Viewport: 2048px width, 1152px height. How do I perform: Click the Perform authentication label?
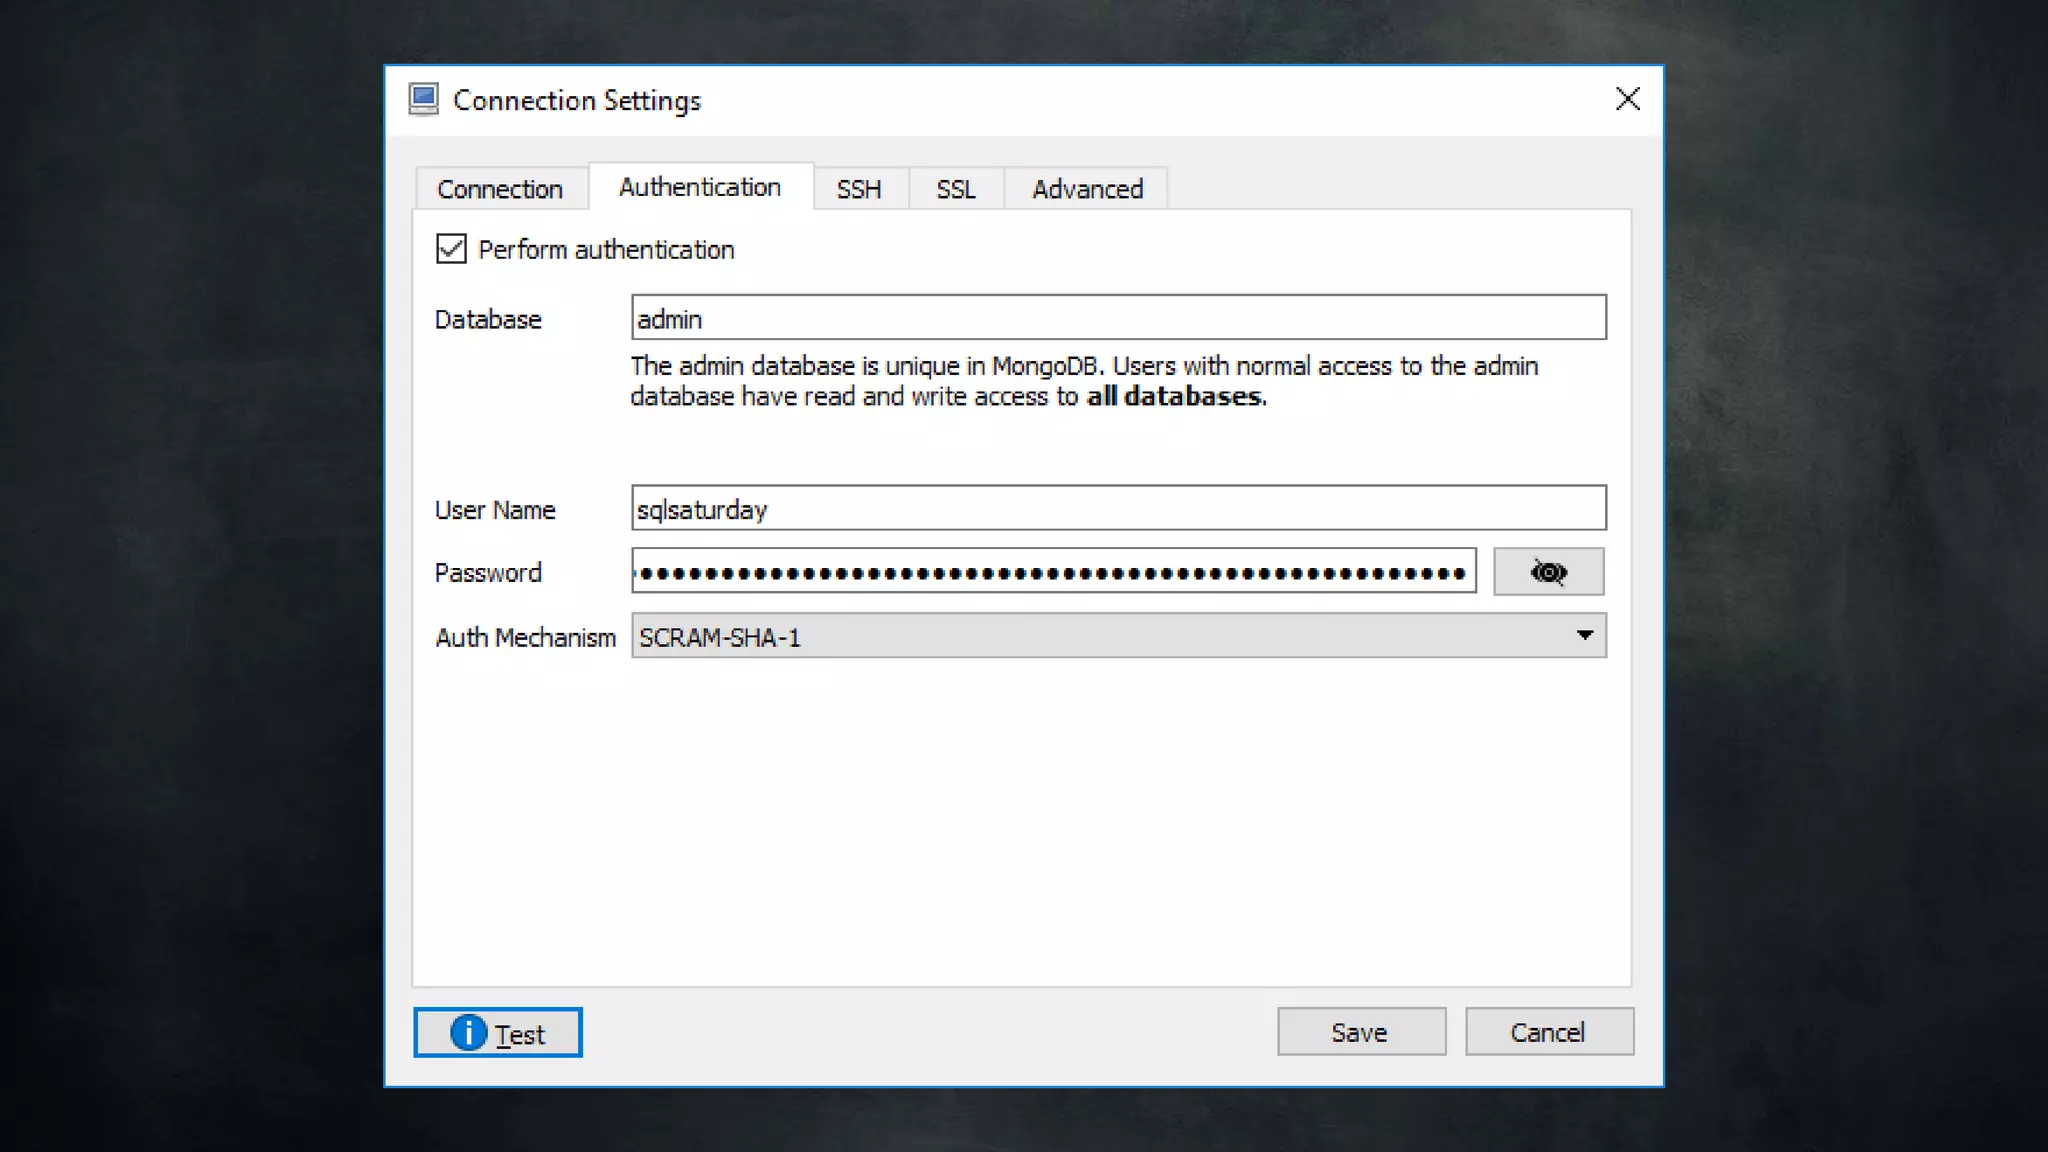(x=606, y=250)
